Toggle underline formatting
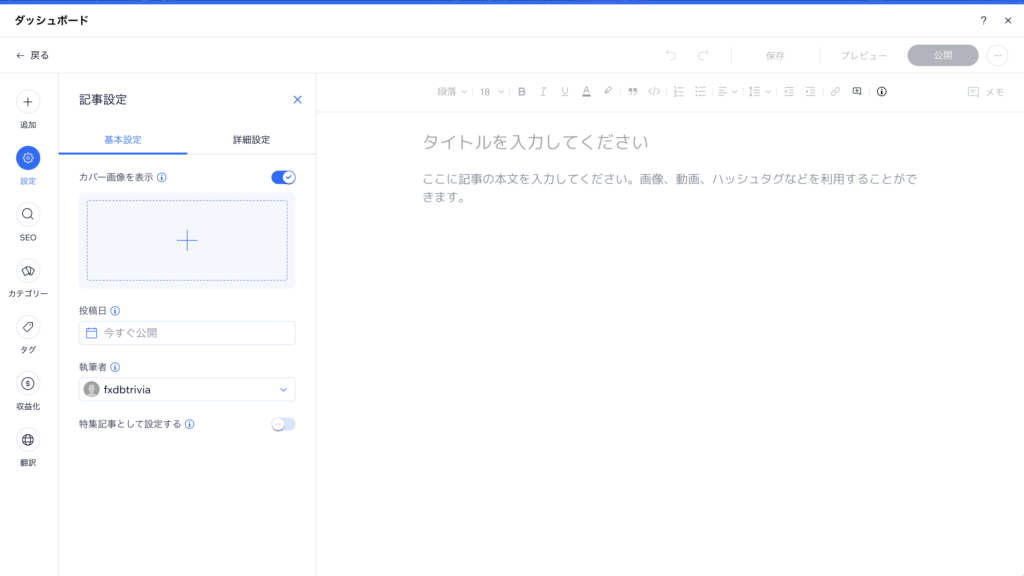This screenshot has height=576, width=1024. pyautogui.click(x=564, y=92)
